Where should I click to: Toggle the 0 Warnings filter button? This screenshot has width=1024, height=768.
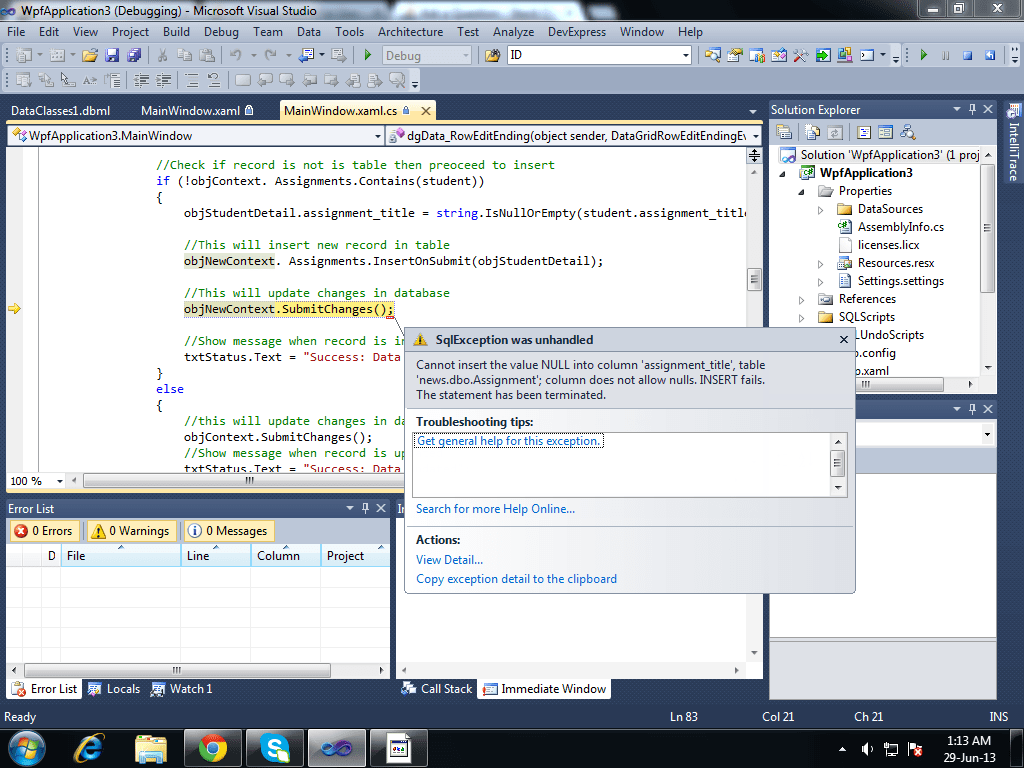[x=133, y=531]
